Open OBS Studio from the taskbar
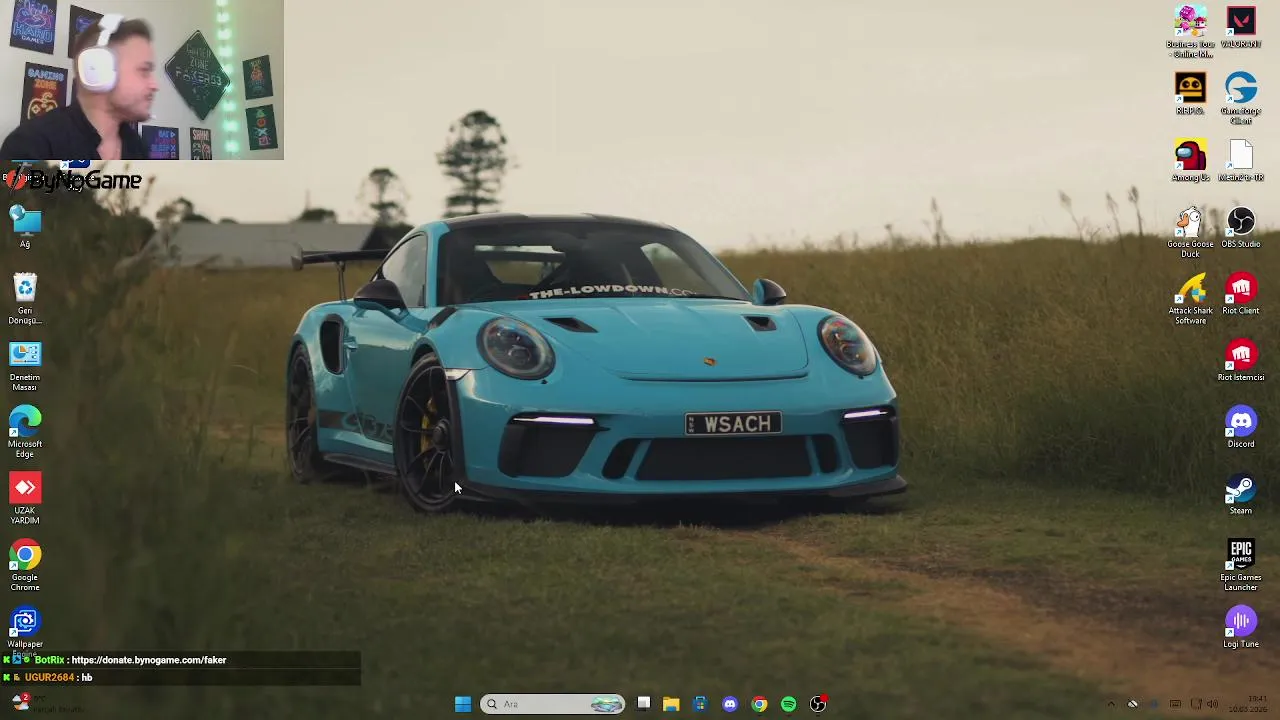Image resolution: width=1280 pixels, height=720 pixels. 818,704
